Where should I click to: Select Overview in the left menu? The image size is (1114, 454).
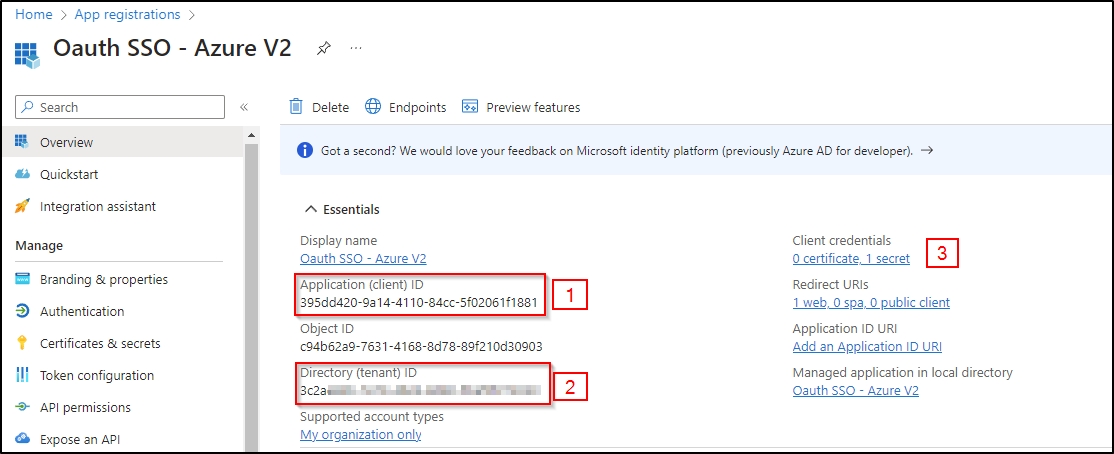coord(66,143)
